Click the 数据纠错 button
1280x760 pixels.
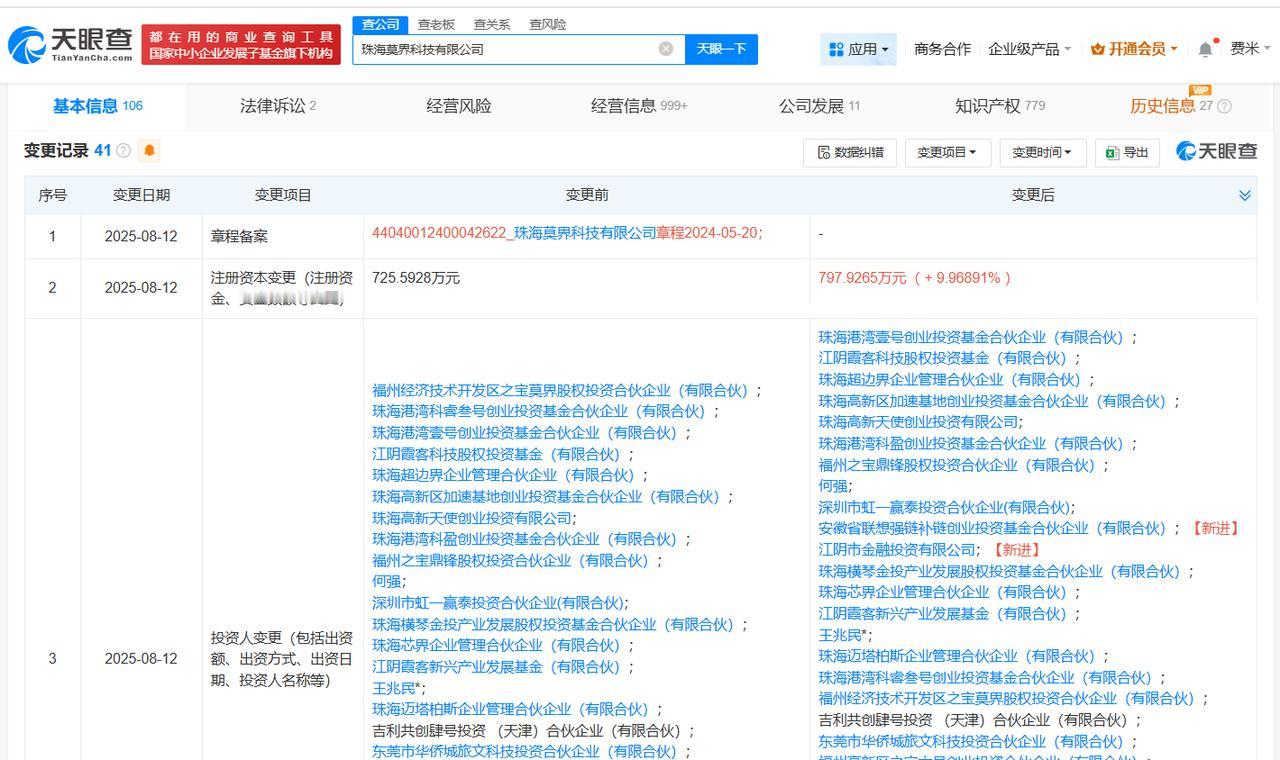pos(850,152)
